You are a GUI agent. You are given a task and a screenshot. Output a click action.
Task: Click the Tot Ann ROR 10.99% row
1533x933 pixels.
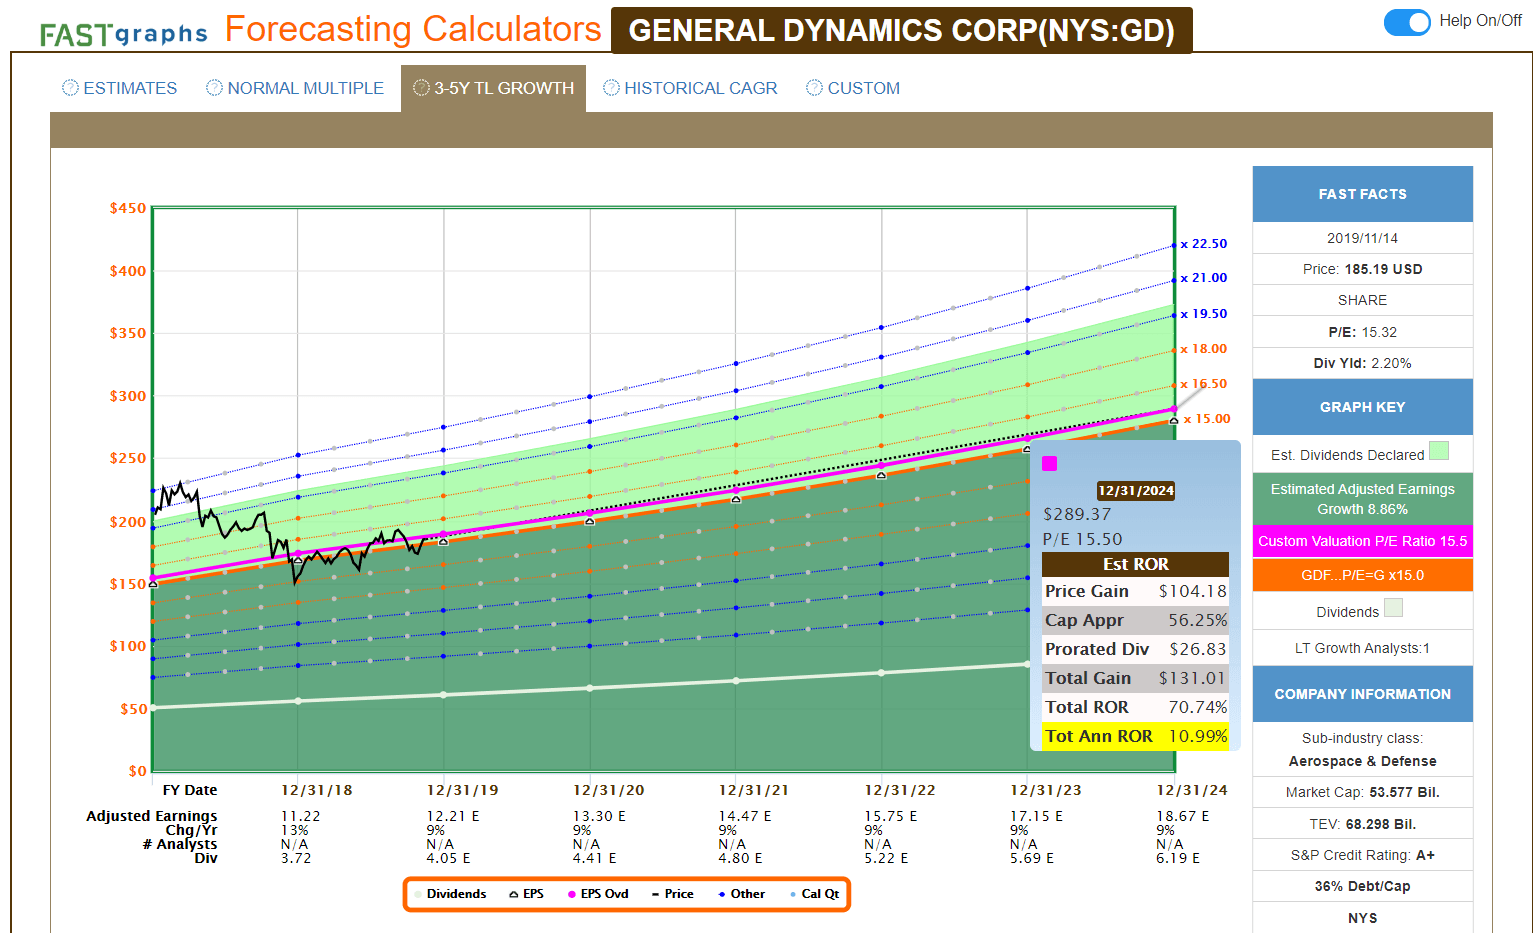point(1135,736)
